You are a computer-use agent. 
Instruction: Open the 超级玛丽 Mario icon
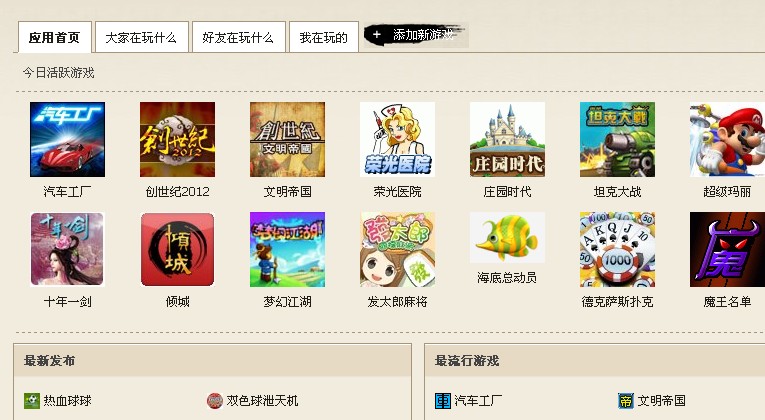(727, 140)
